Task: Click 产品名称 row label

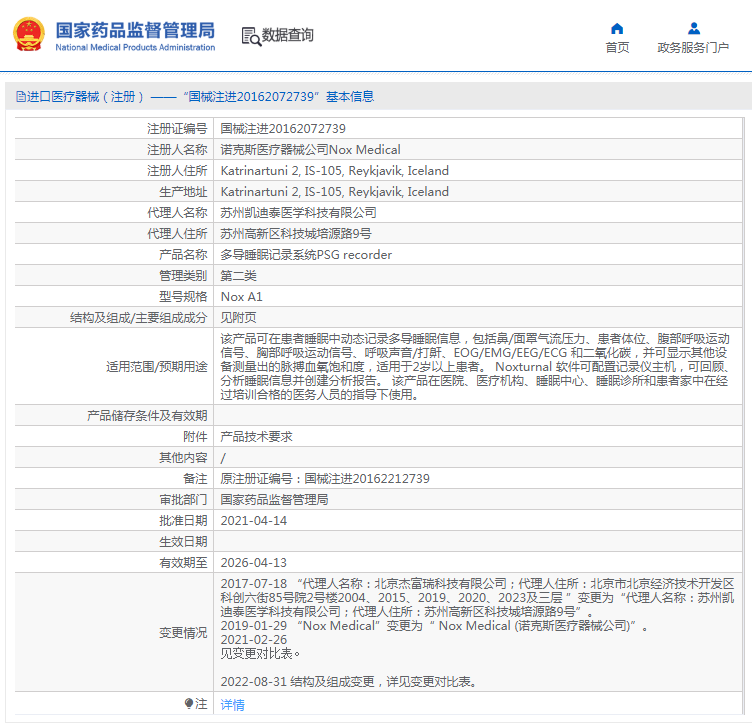Action: click(183, 255)
